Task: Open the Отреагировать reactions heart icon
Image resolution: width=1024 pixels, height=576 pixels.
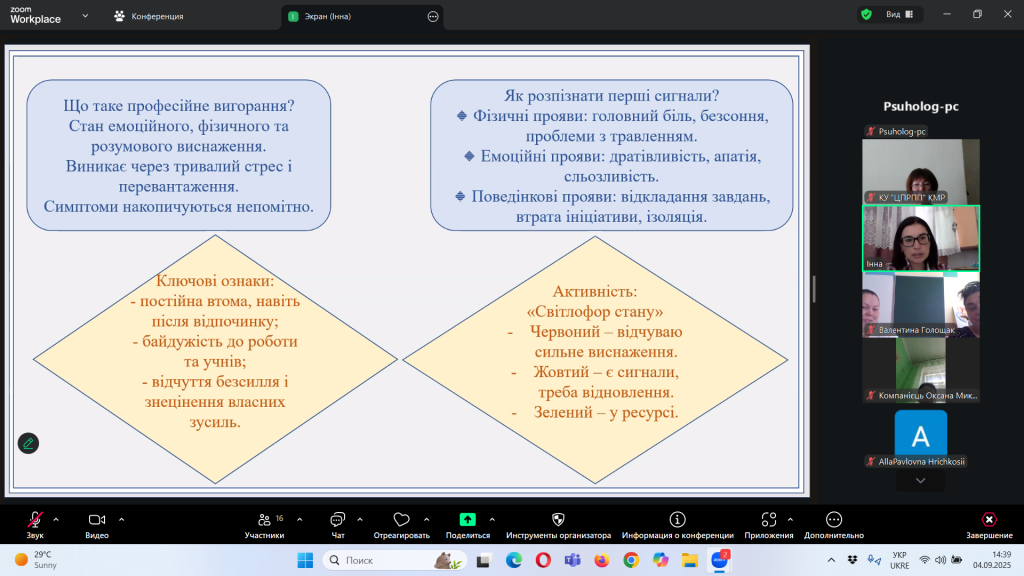Action: (401, 520)
